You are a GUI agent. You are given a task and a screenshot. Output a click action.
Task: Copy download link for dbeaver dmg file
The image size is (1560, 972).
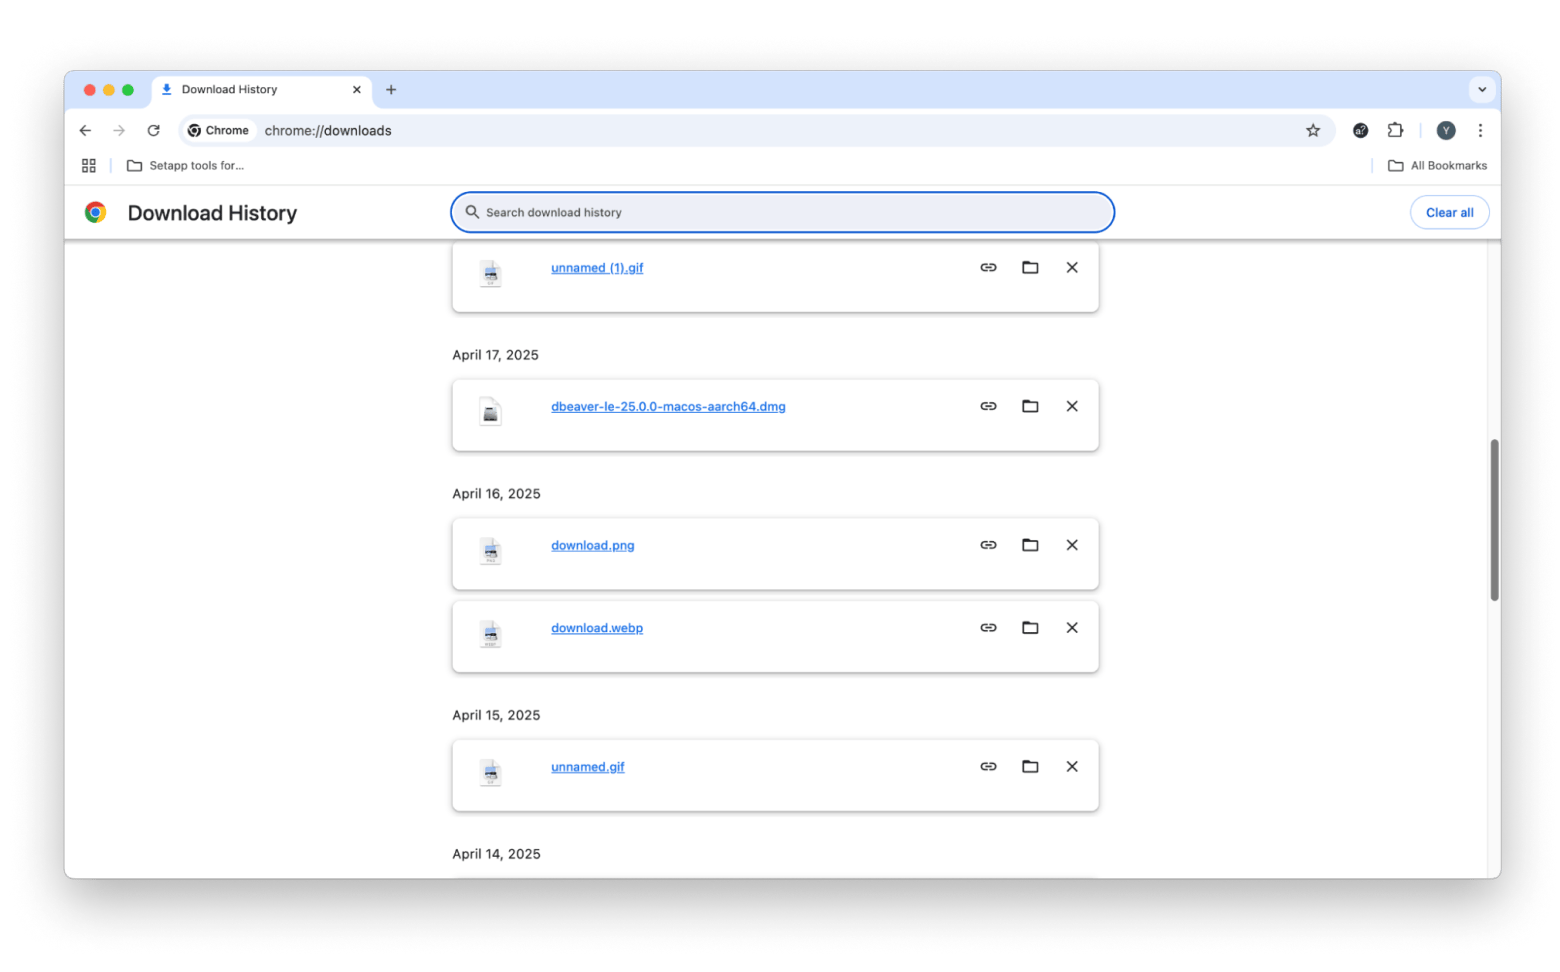[x=988, y=406]
